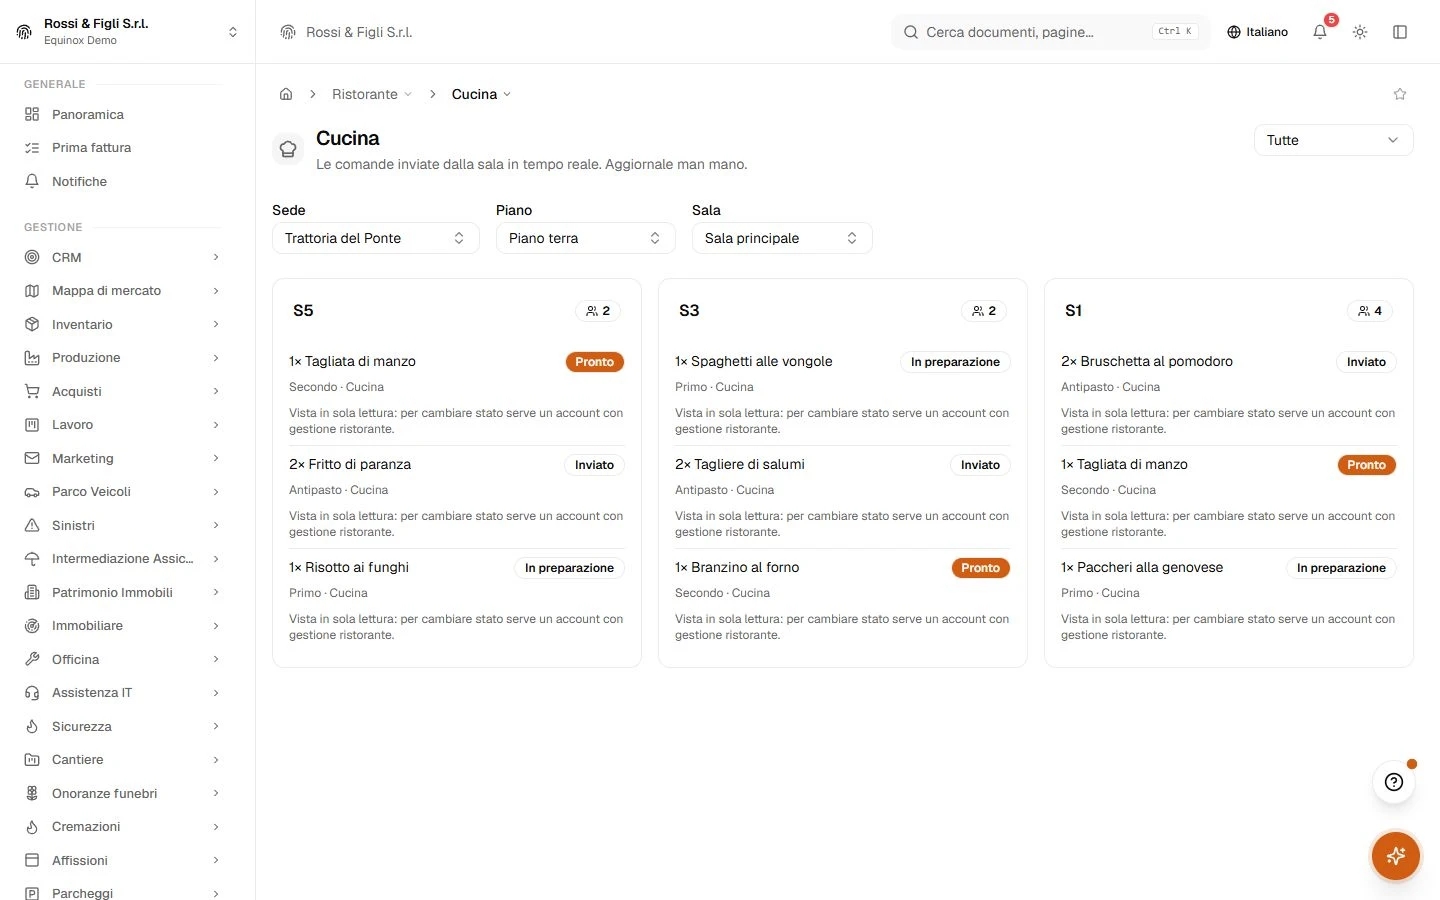Image resolution: width=1440 pixels, height=900 pixels.
Task: Click the Parco Veicoli car icon
Action: (x=32, y=492)
